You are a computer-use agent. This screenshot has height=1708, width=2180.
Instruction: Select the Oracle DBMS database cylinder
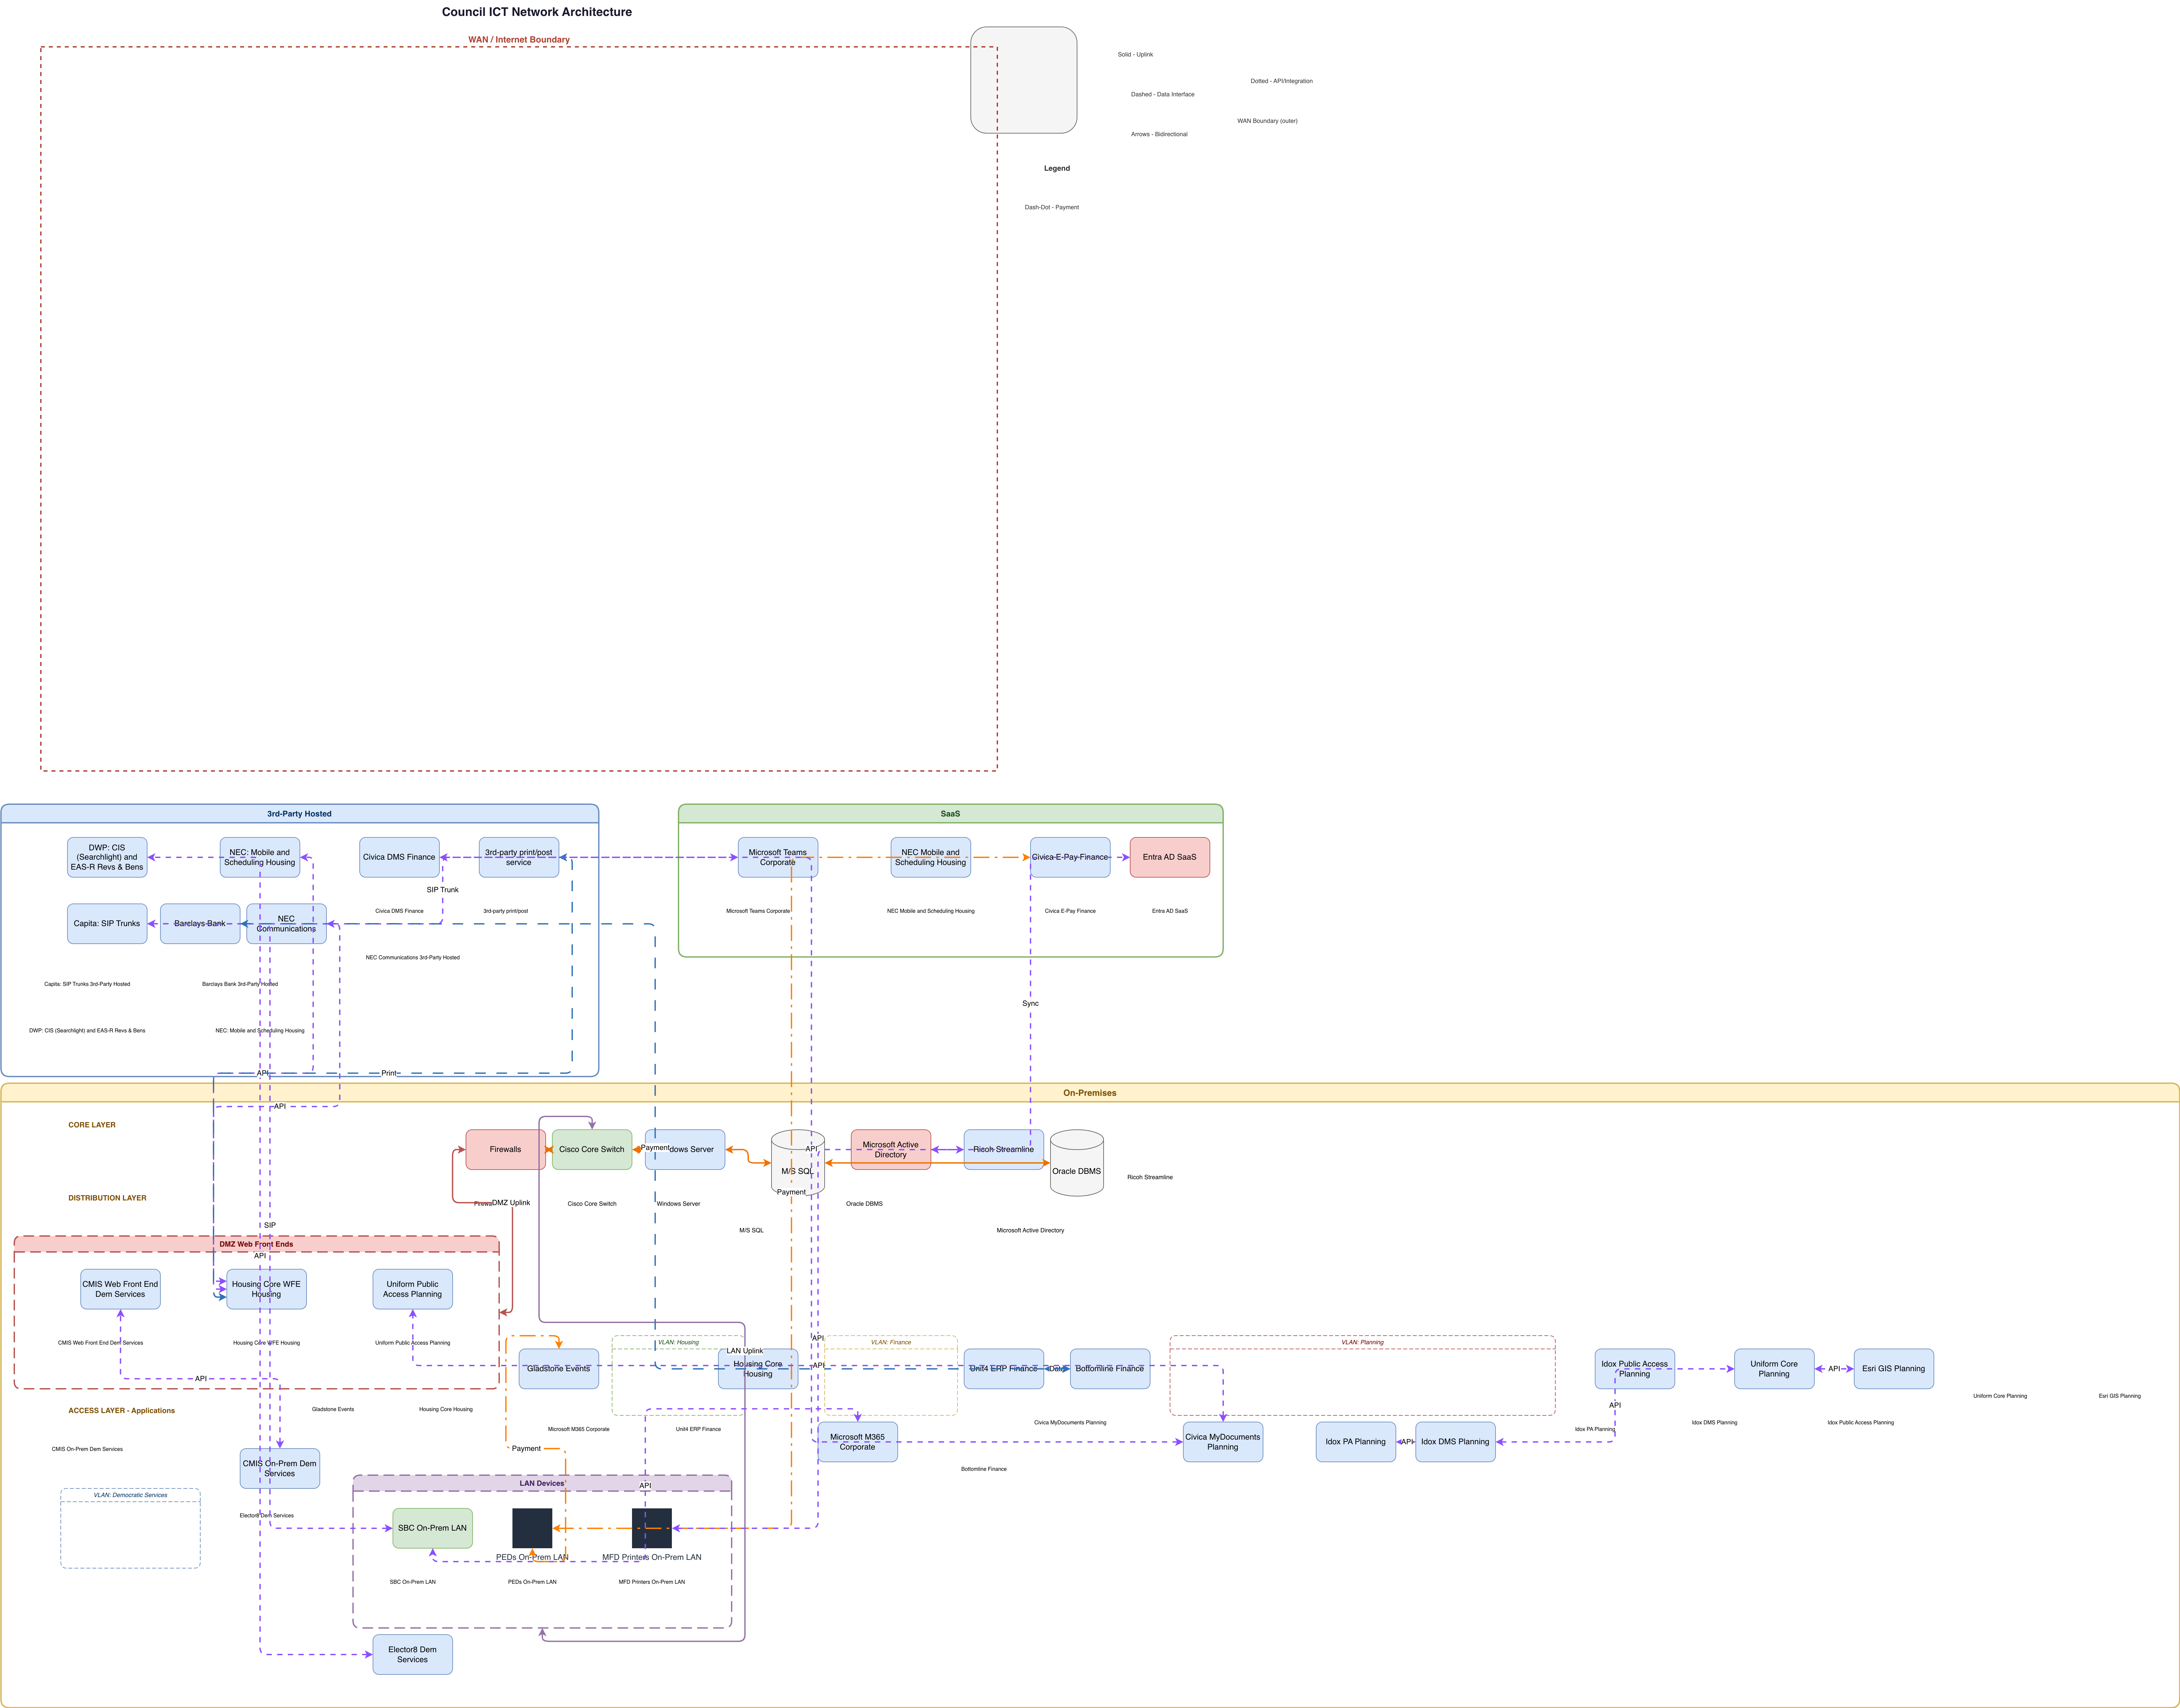point(1077,1163)
